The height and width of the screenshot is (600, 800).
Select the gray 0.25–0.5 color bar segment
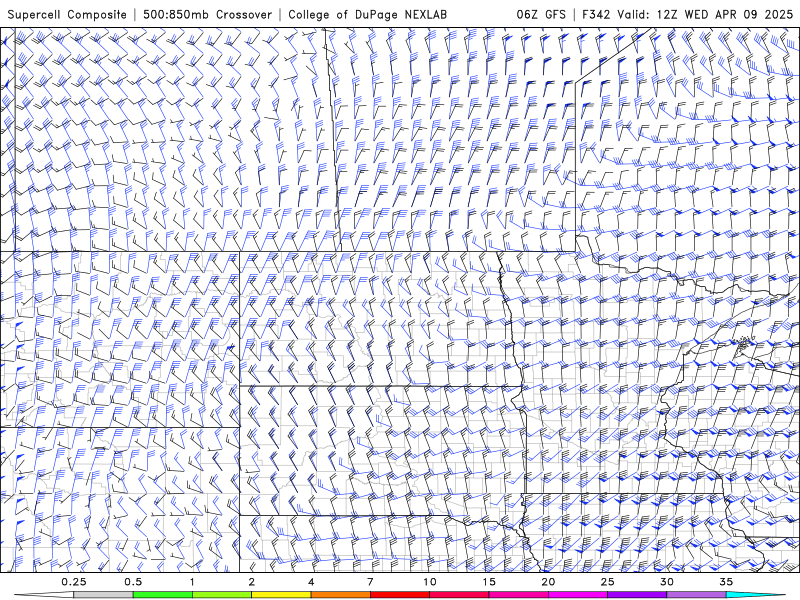(103, 595)
